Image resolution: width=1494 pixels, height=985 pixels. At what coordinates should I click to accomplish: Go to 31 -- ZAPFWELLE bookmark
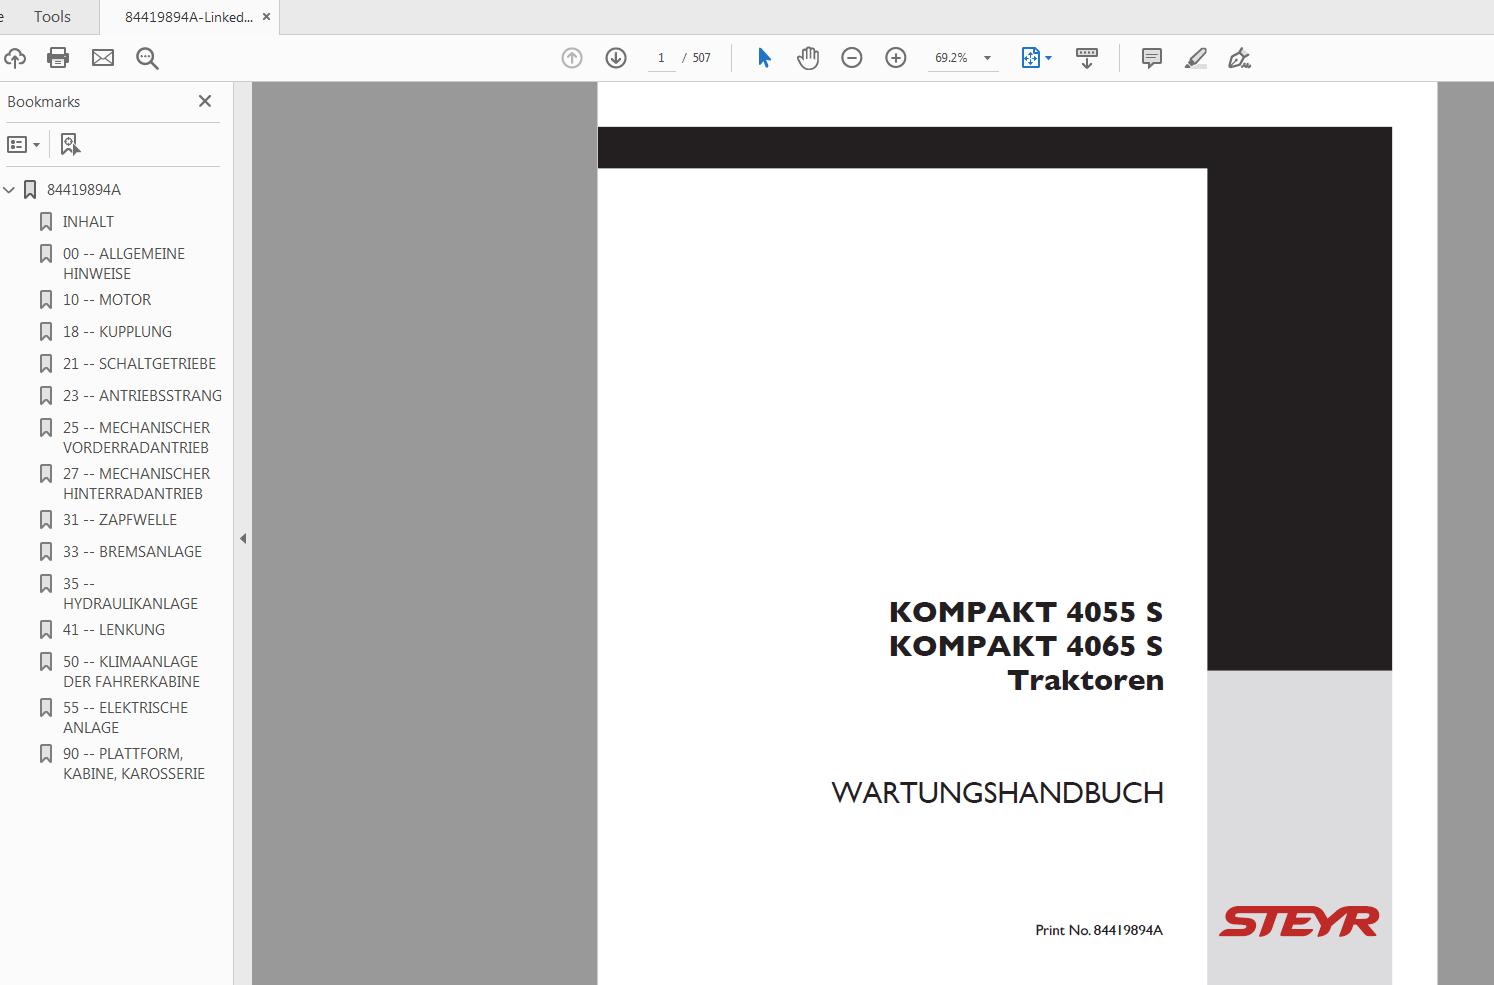pyautogui.click(x=120, y=520)
